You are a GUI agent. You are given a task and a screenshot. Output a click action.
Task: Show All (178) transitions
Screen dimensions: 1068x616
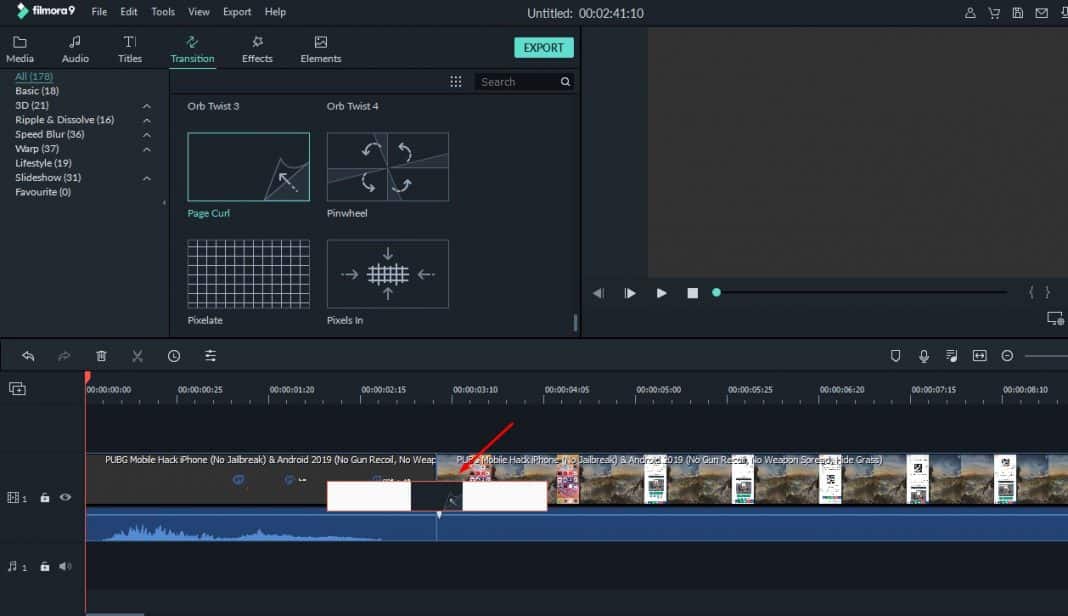pos(34,76)
